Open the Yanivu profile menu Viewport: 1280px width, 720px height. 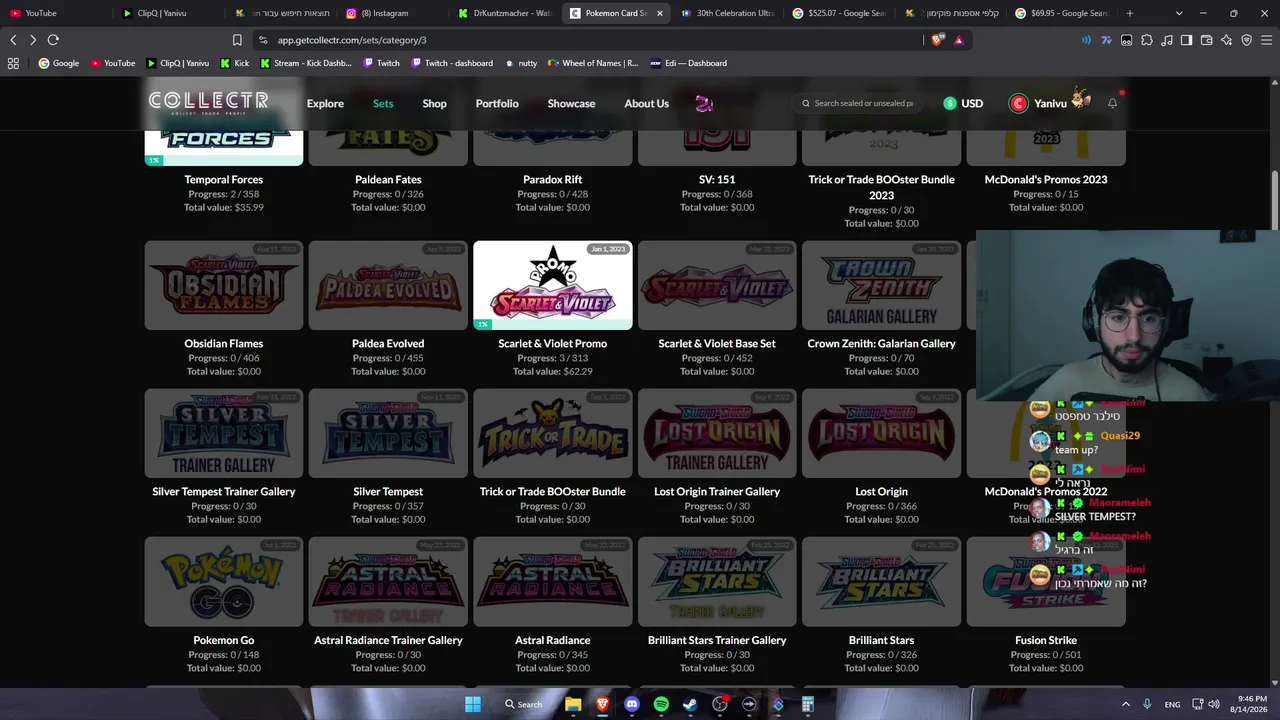click(x=1050, y=102)
